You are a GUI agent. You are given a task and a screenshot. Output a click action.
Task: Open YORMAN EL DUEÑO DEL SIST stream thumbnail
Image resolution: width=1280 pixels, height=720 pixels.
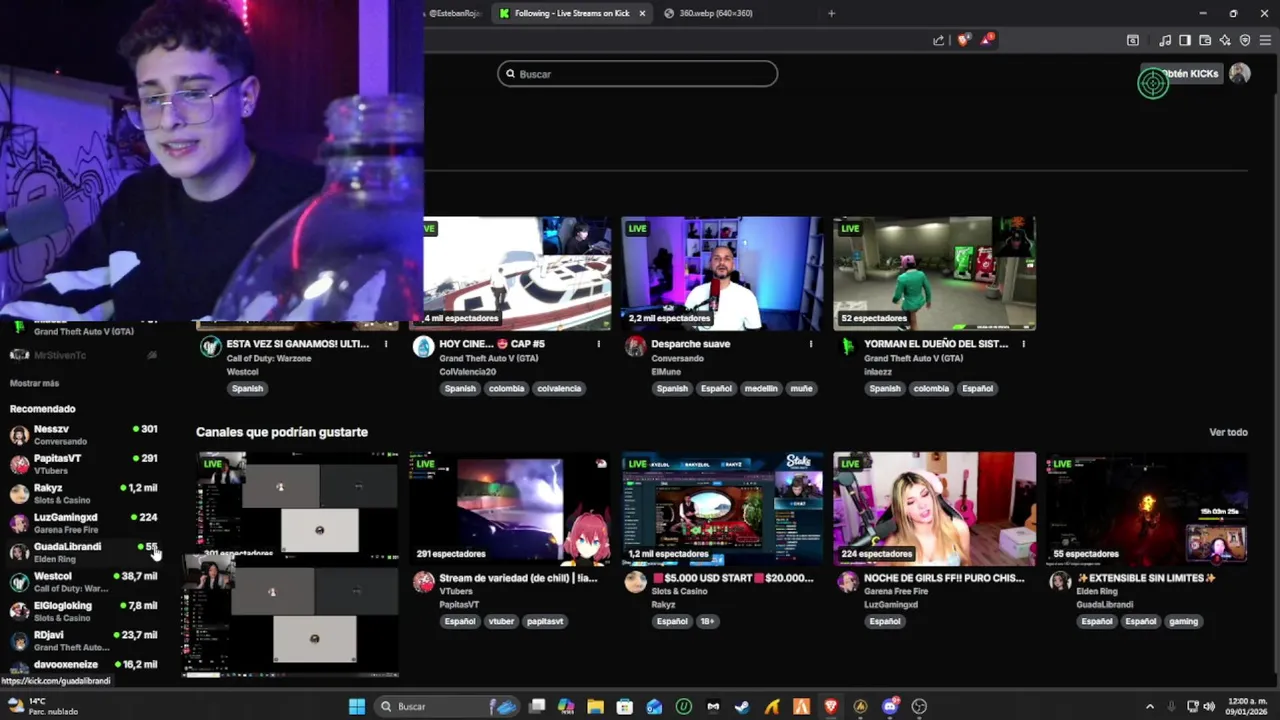pos(934,273)
